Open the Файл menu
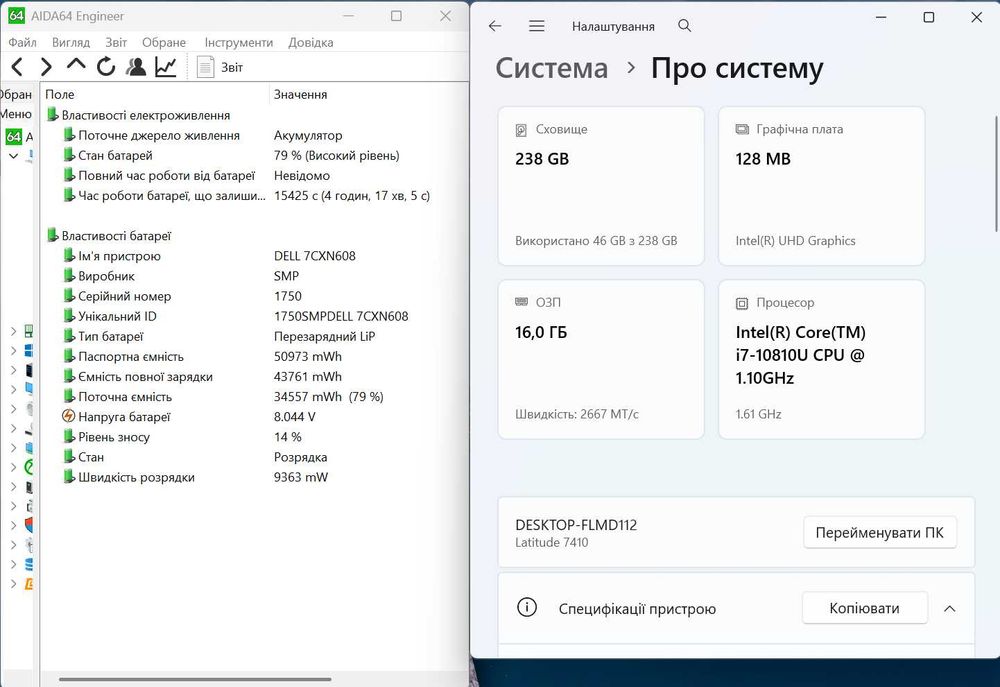 22,42
